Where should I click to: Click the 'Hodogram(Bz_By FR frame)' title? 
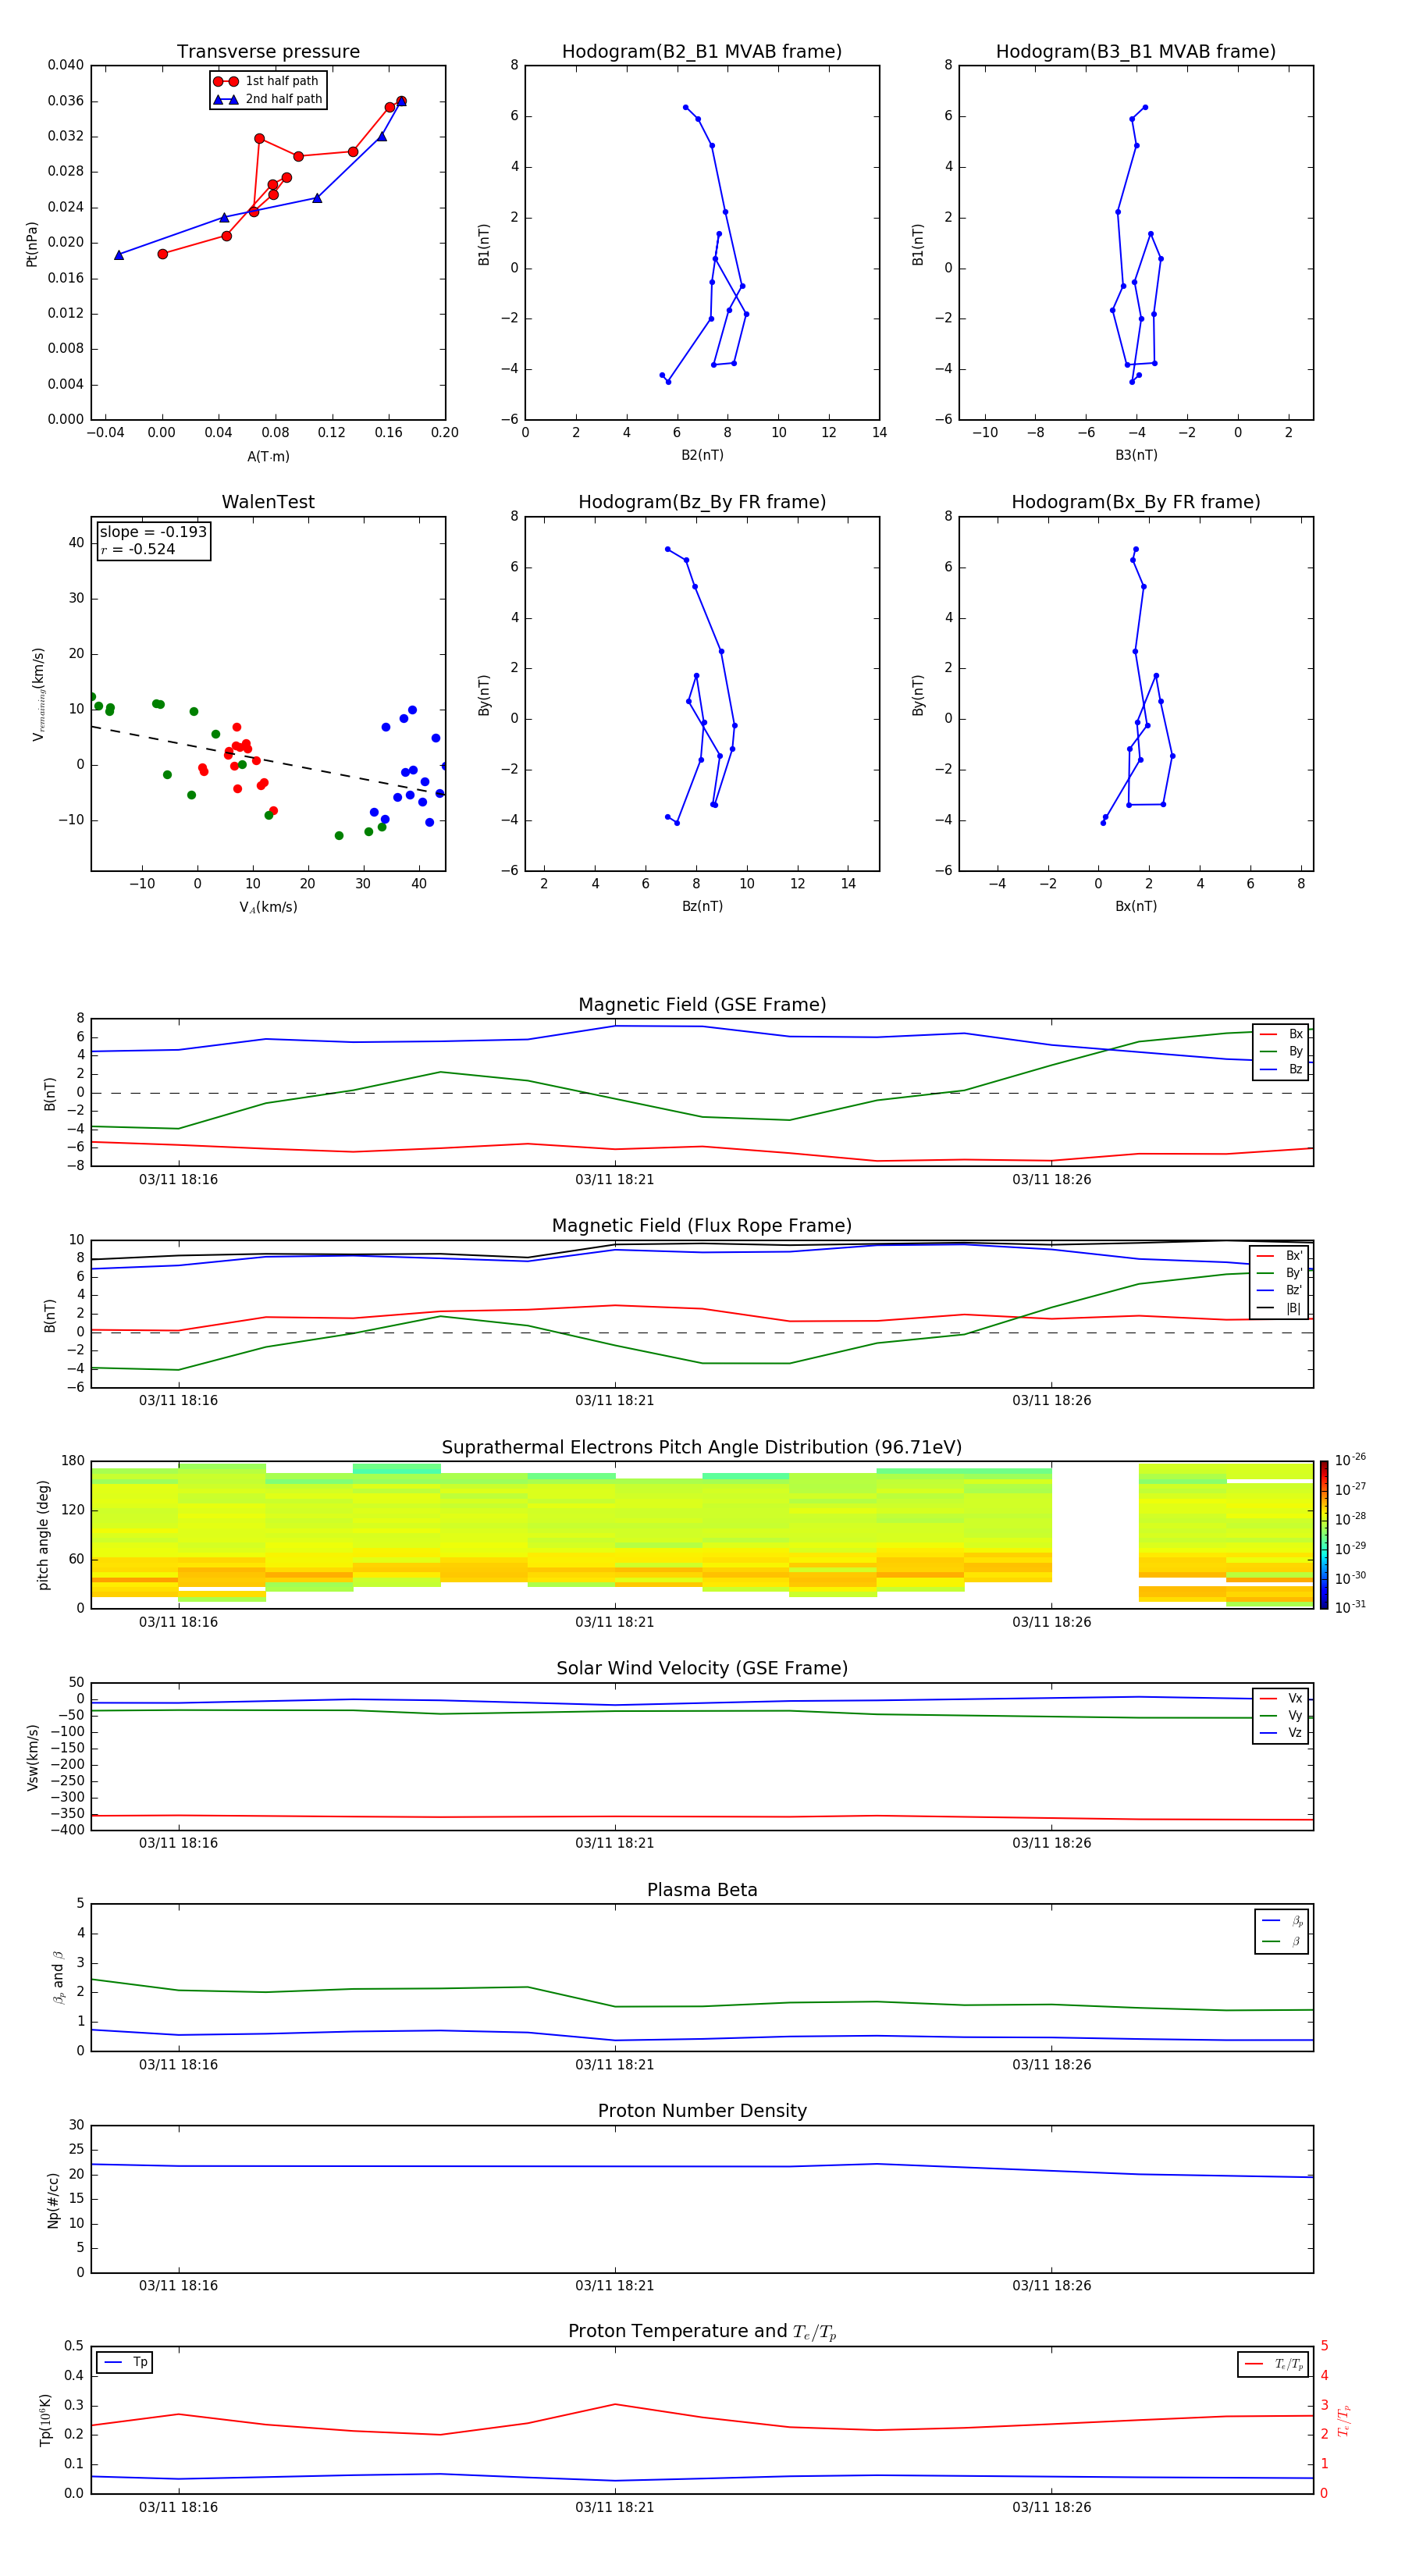(702, 502)
